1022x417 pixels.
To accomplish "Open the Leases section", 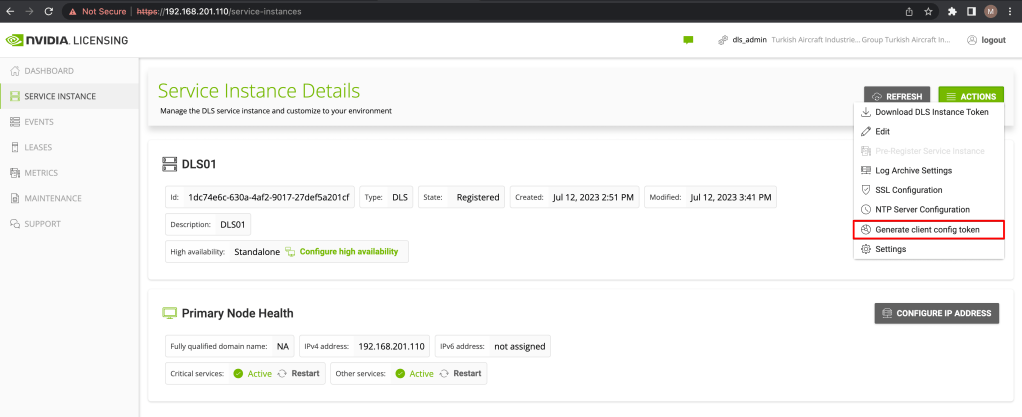I will coord(38,147).
